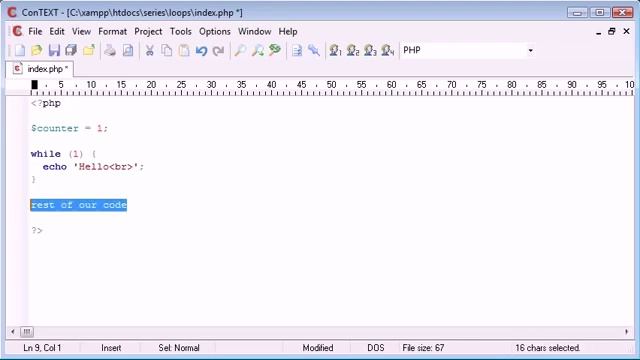Click the ConTEXT document icon in menu bar

point(17,31)
